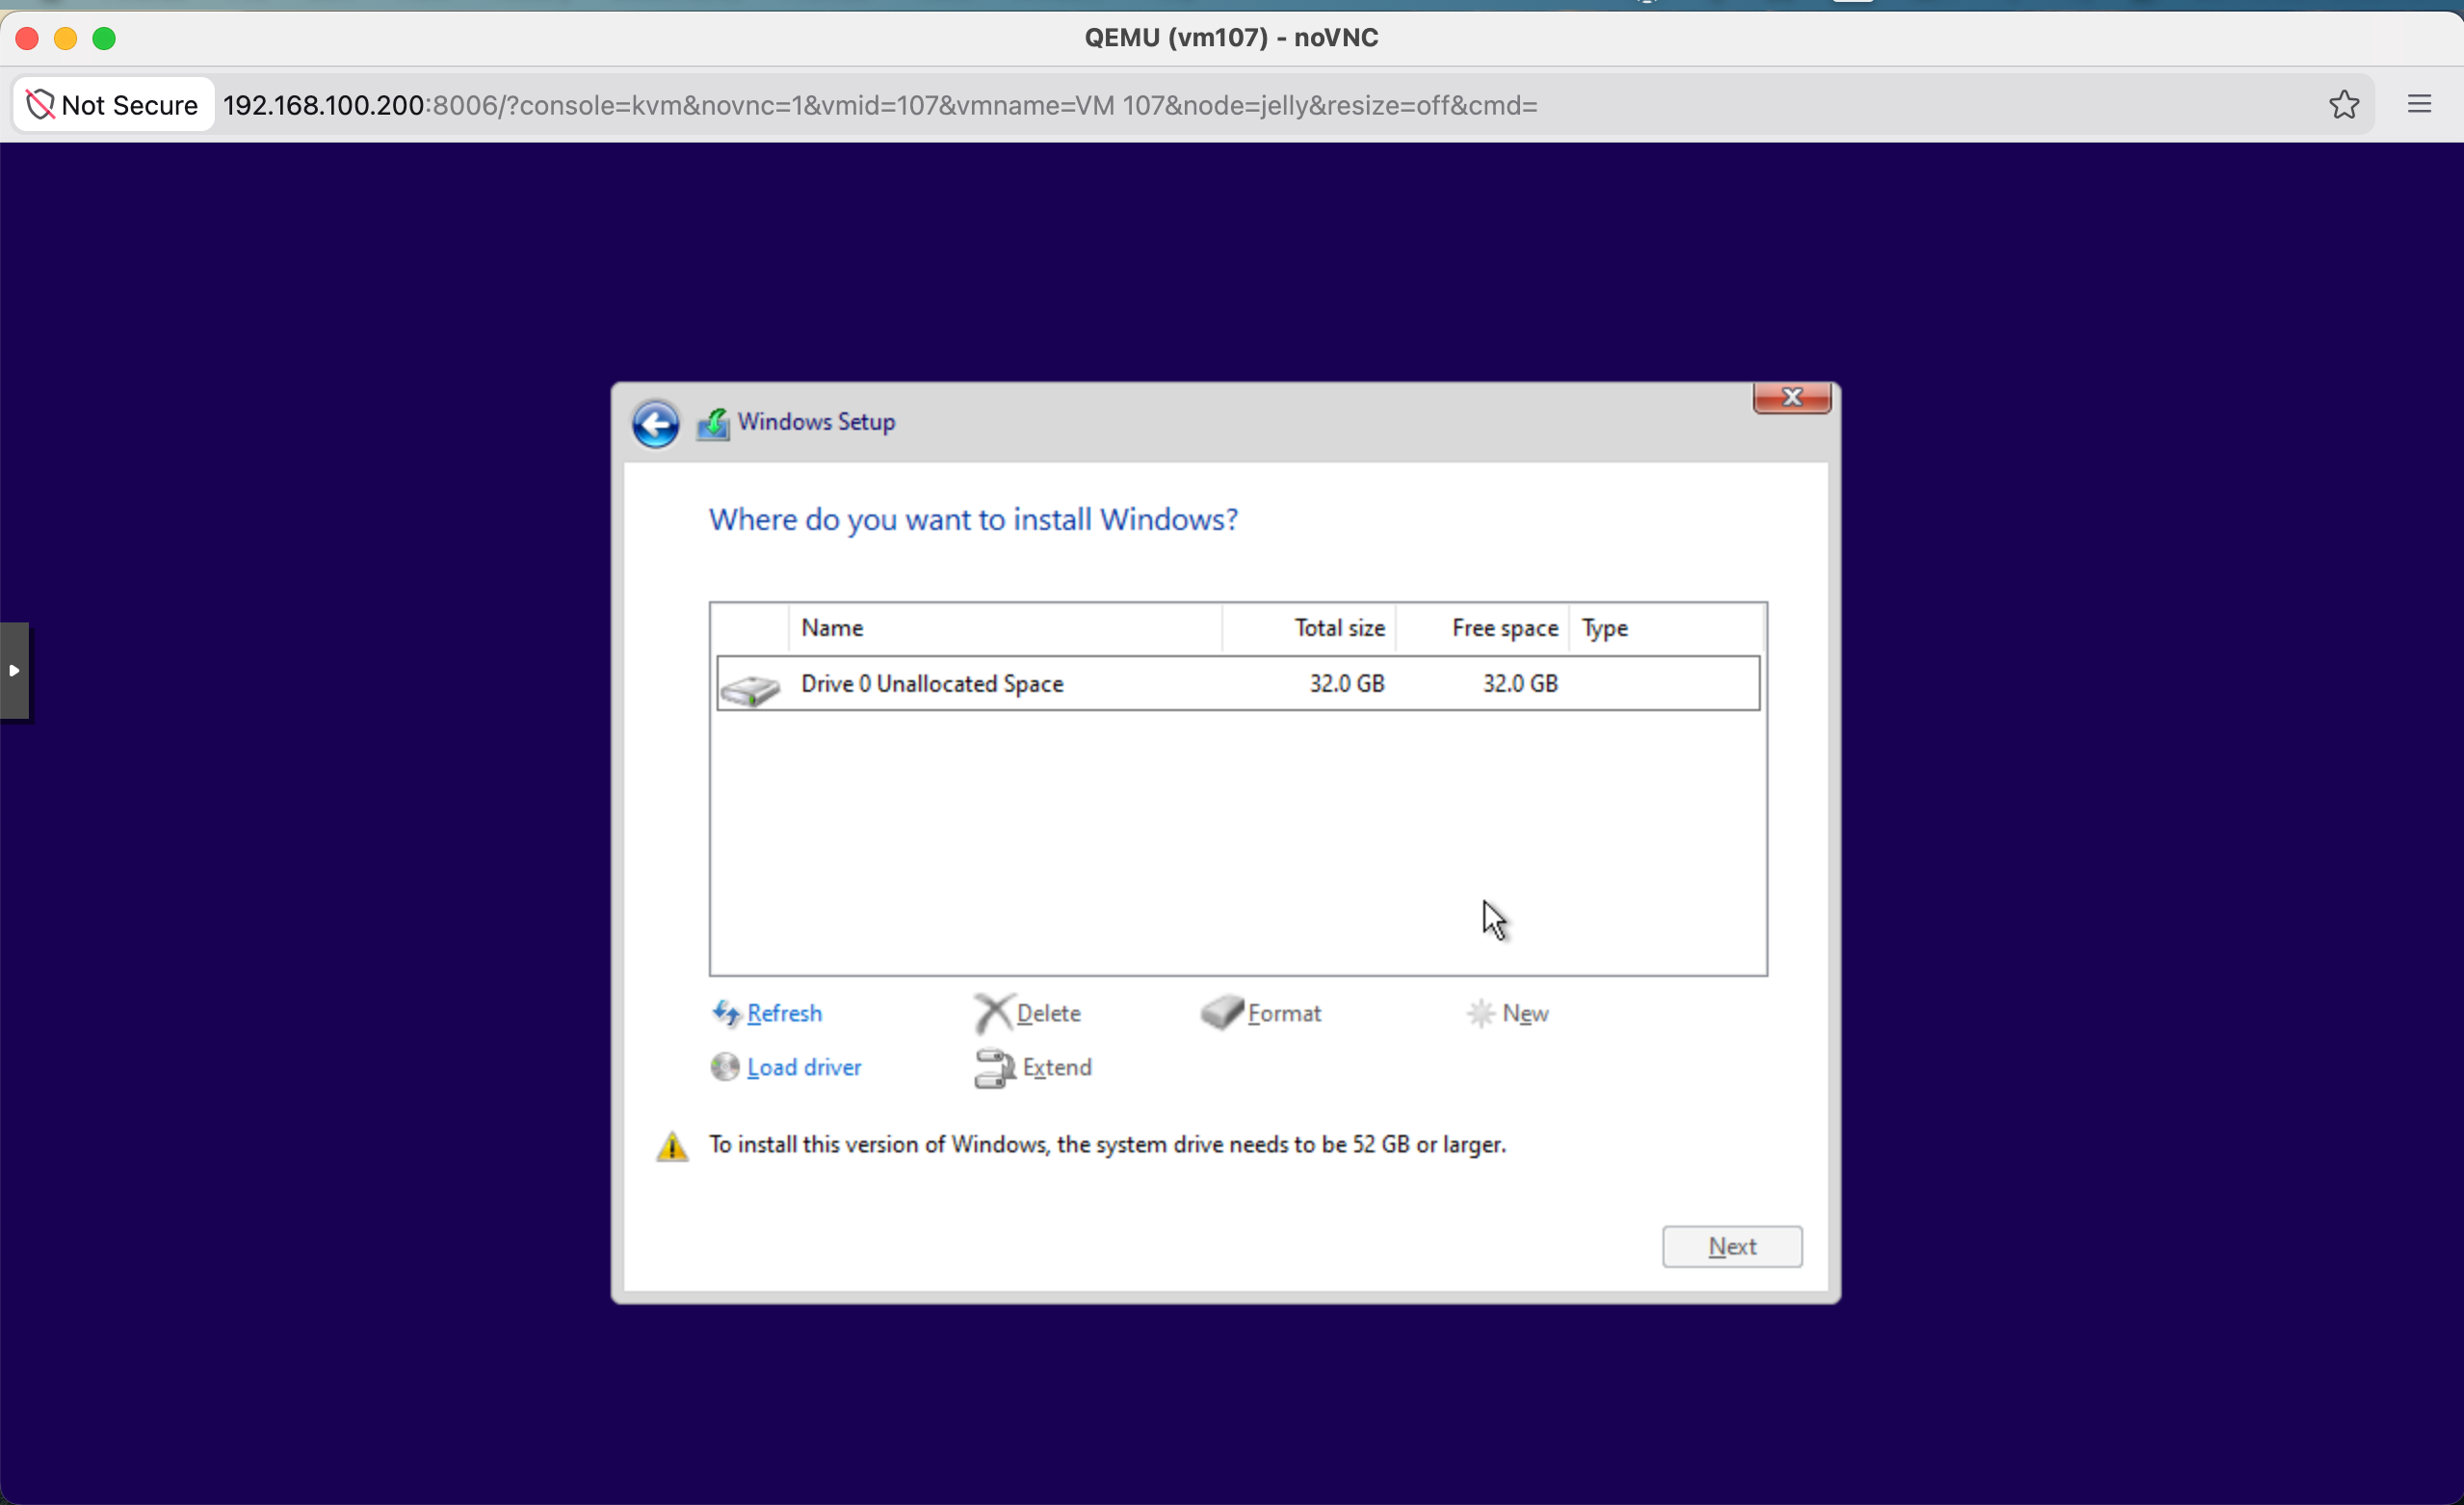The image size is (2464, 1505).
Task: Click the Format eraser icon
Action: [1222, 1012]
